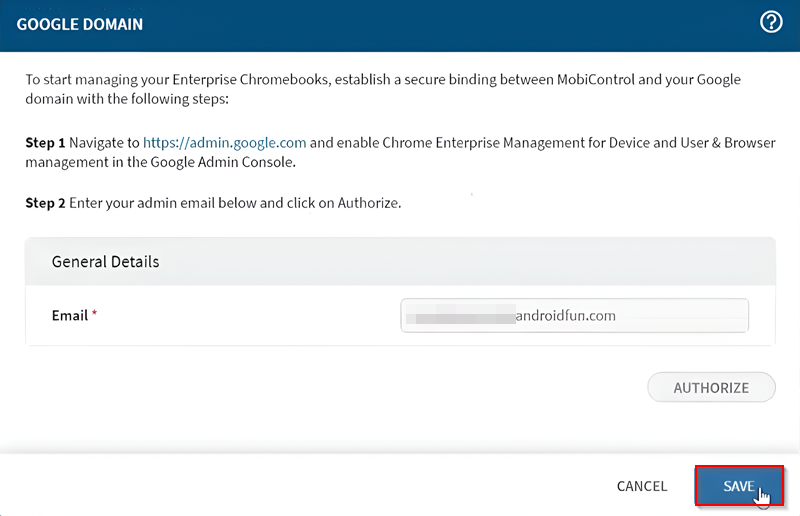This screenshot has width=800, height=516.
Task: Click the GOOGLE DOMAIN dialog title
Action: point(80,24)
